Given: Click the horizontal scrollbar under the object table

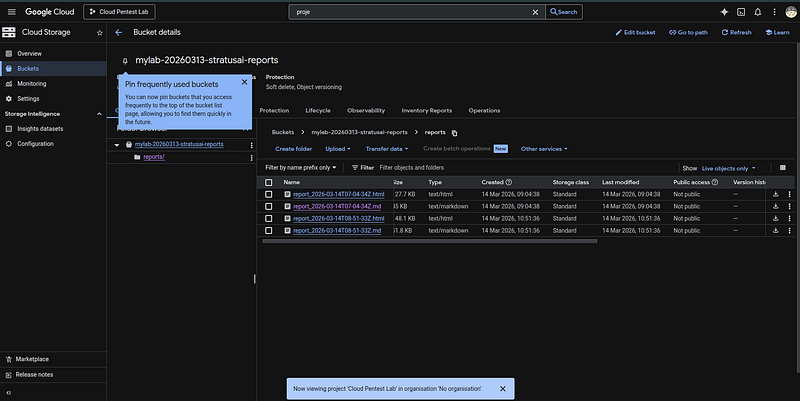Looking at the screenshot, I should point(430,241).
